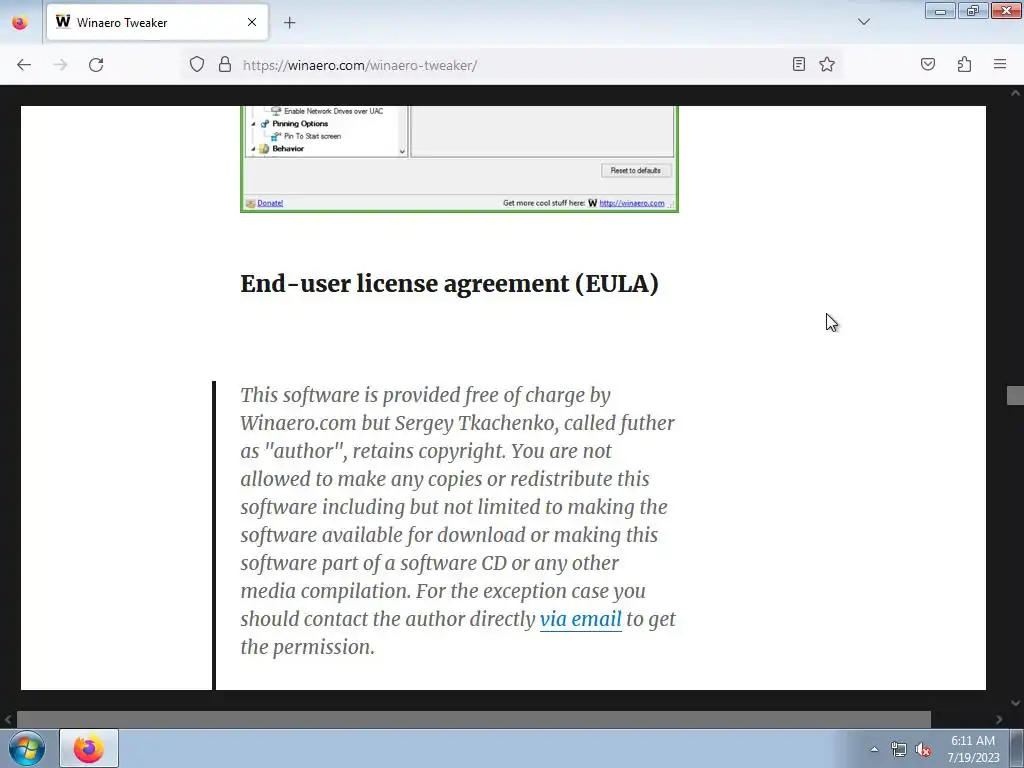The width and height of the screenshot is (1024, 768).
Task: Click horizontal scrollbar thumb
Action: click(x=473, y=719)
